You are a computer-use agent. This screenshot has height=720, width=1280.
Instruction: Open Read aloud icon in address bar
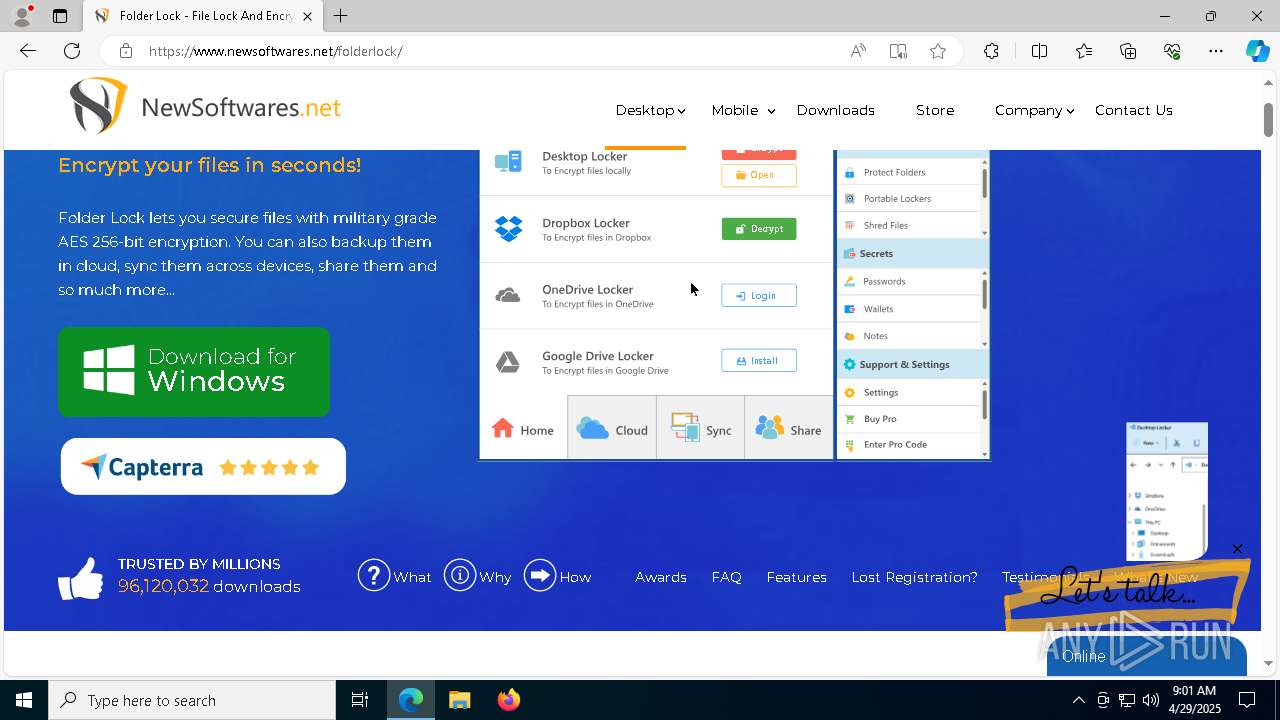pyautogui.click(x=858, y=51)
